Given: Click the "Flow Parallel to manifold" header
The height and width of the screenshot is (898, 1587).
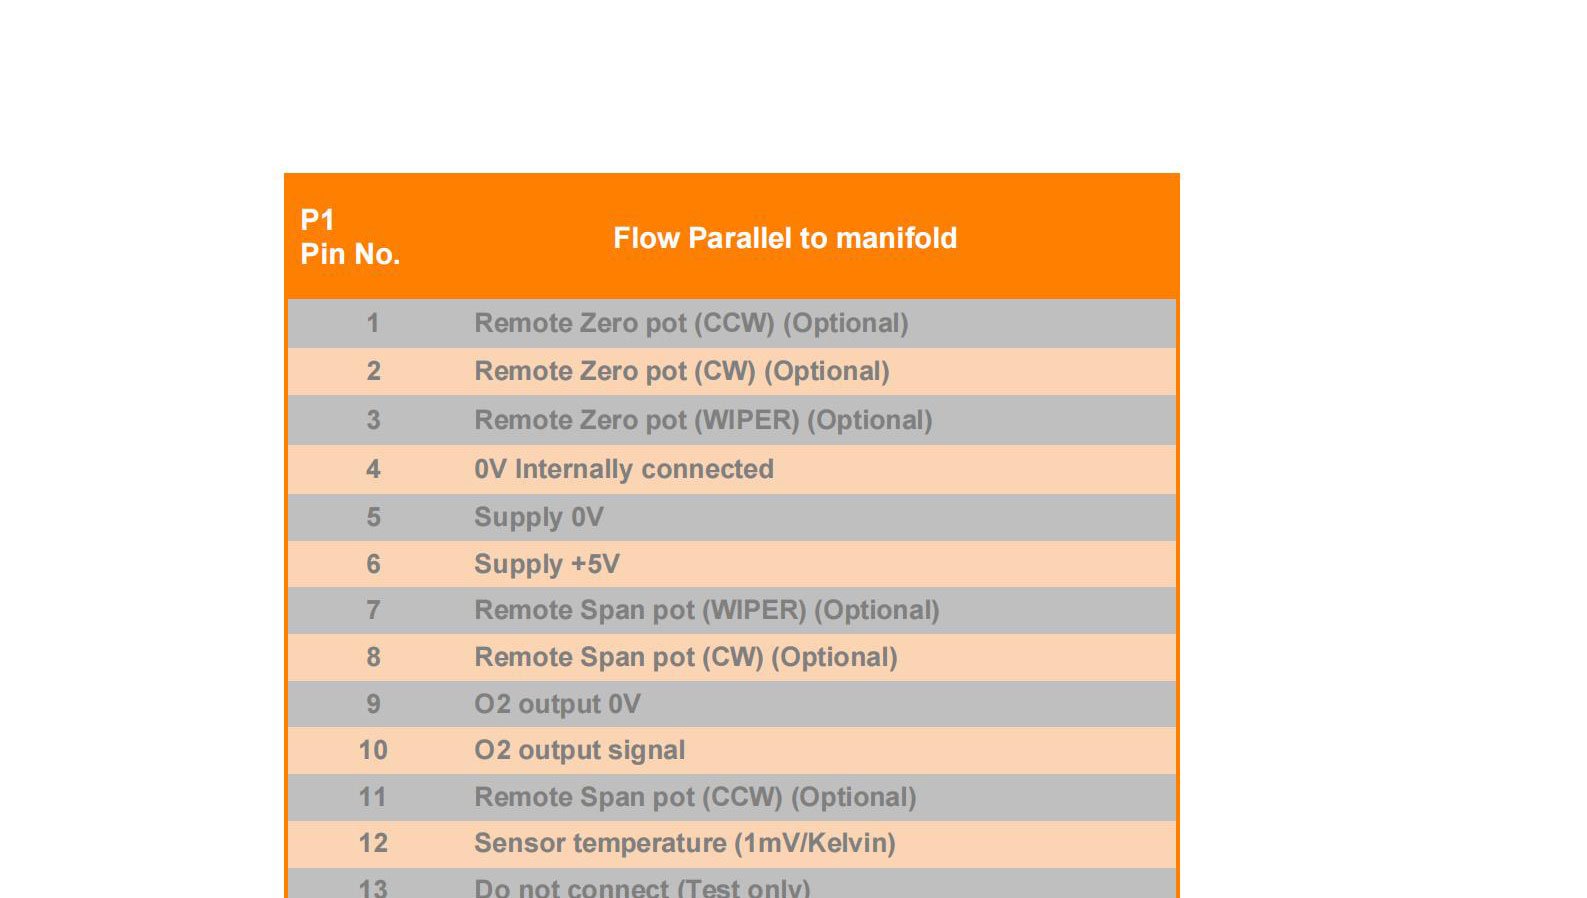Looking at the screenshot, I should pyautogui.click(x=785, y=238).
